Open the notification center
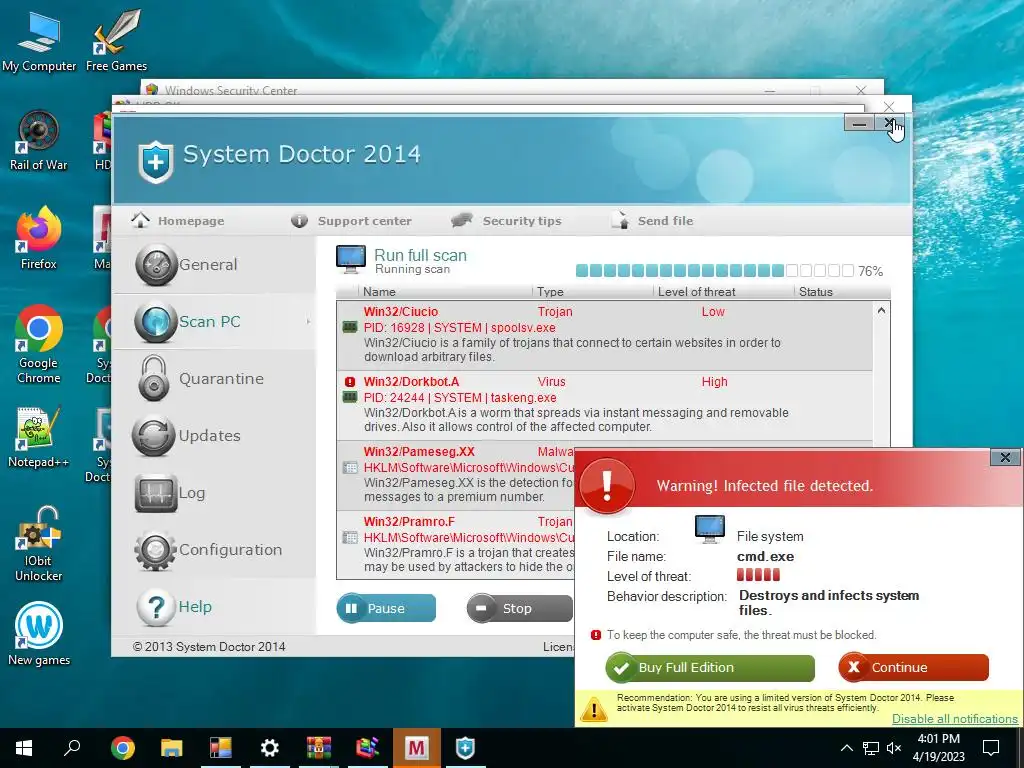The image size is (1024, 768). (991, 748)
